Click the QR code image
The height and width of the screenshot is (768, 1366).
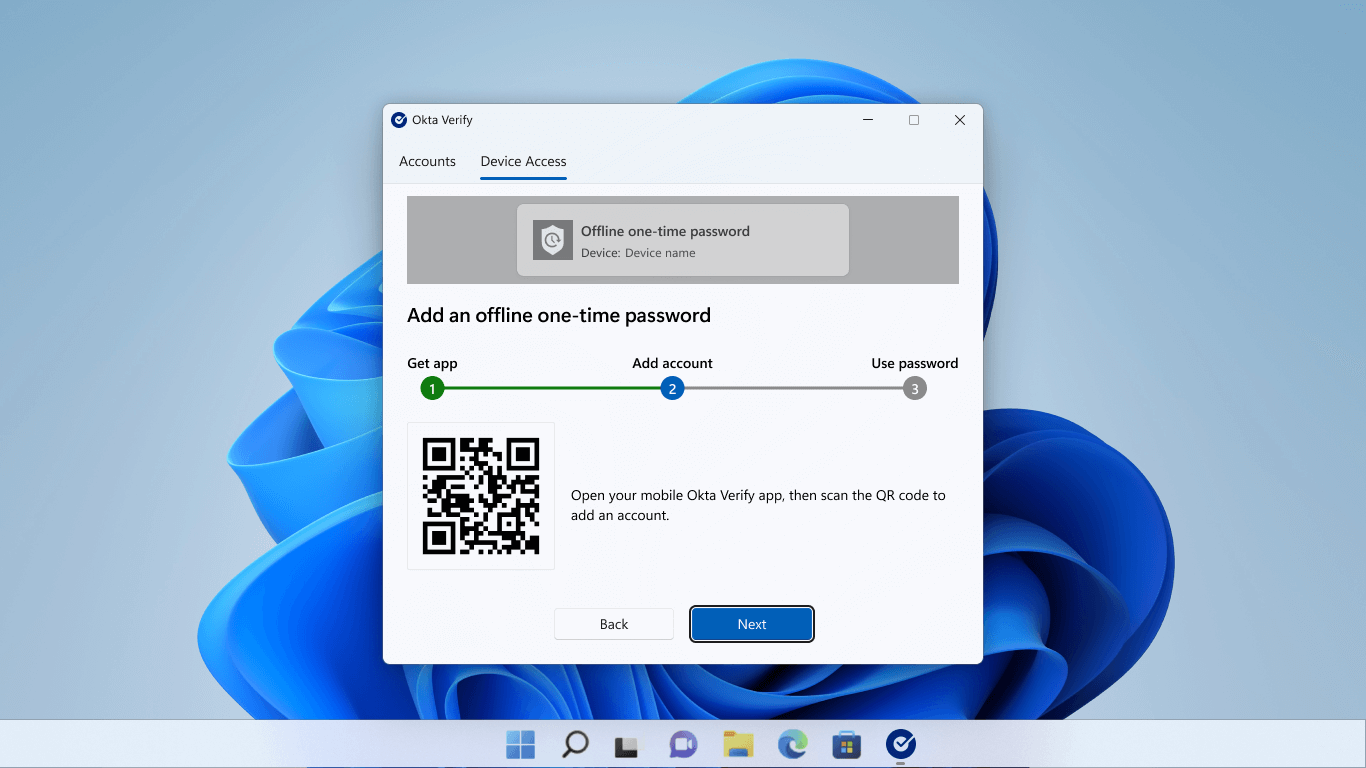tap(481, 496)
